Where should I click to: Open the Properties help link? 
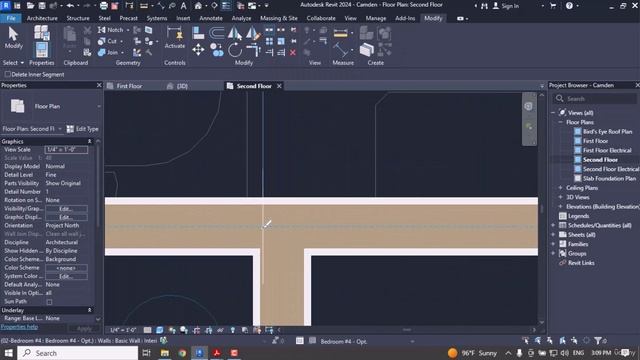coord(19,327)
